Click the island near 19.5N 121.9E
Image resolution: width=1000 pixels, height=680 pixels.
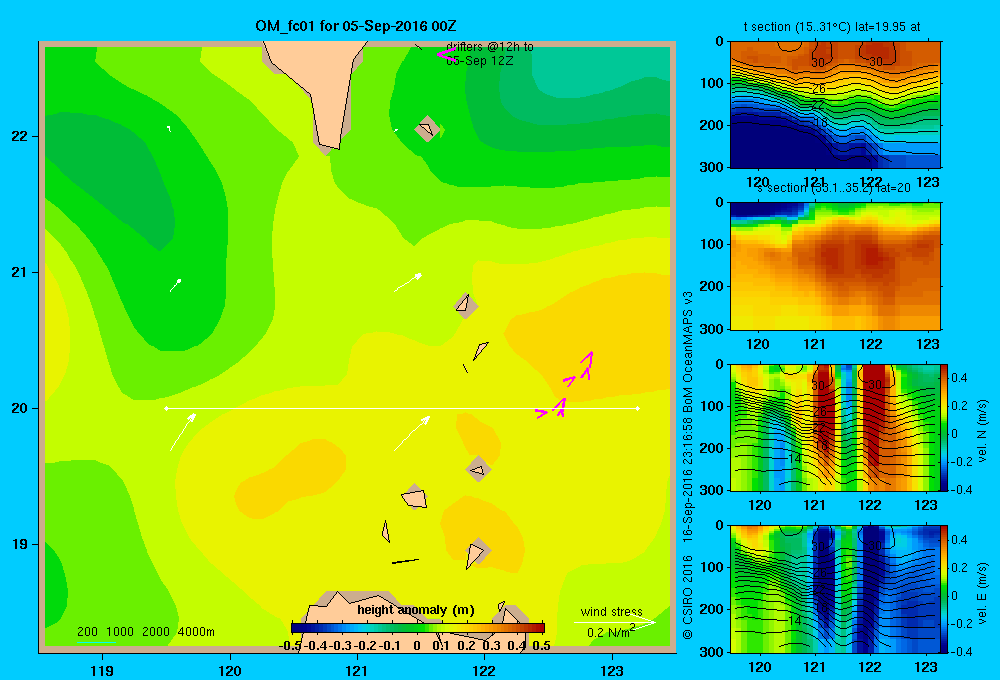tap(478, 470)
